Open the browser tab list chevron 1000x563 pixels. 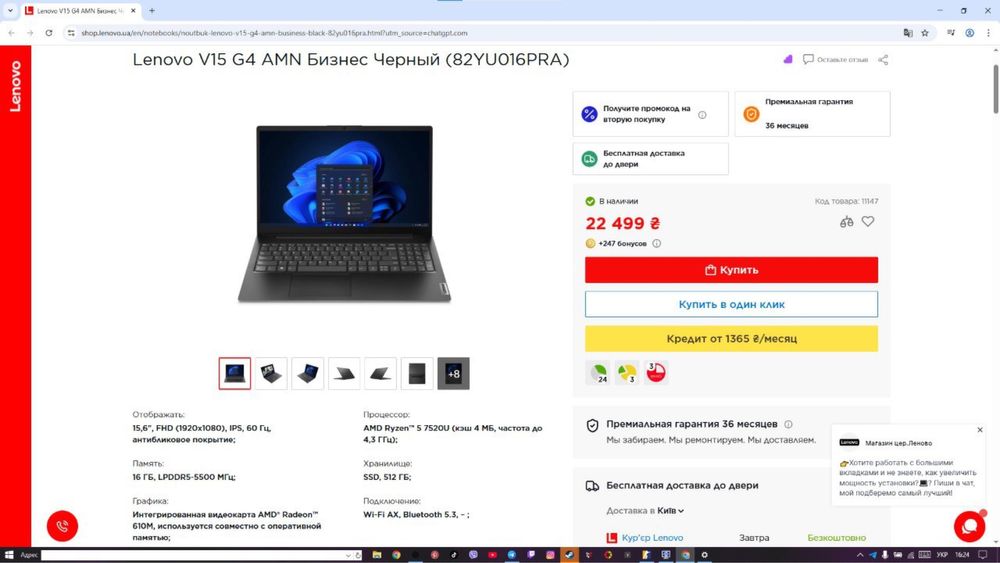click(10, 11)
